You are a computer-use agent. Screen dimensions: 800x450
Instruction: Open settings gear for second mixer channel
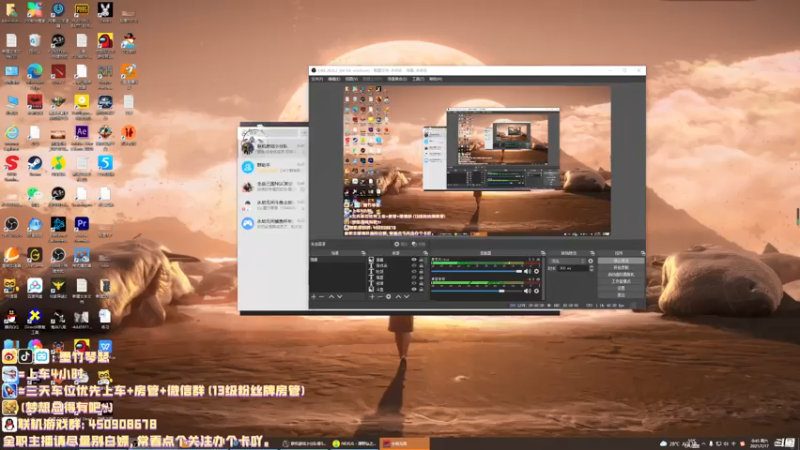point(536,291)
